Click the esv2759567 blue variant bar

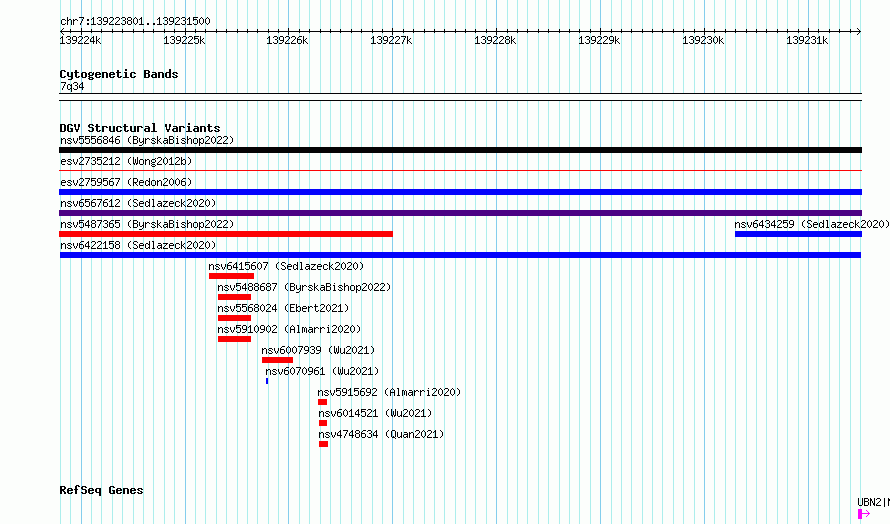[460, 192]
